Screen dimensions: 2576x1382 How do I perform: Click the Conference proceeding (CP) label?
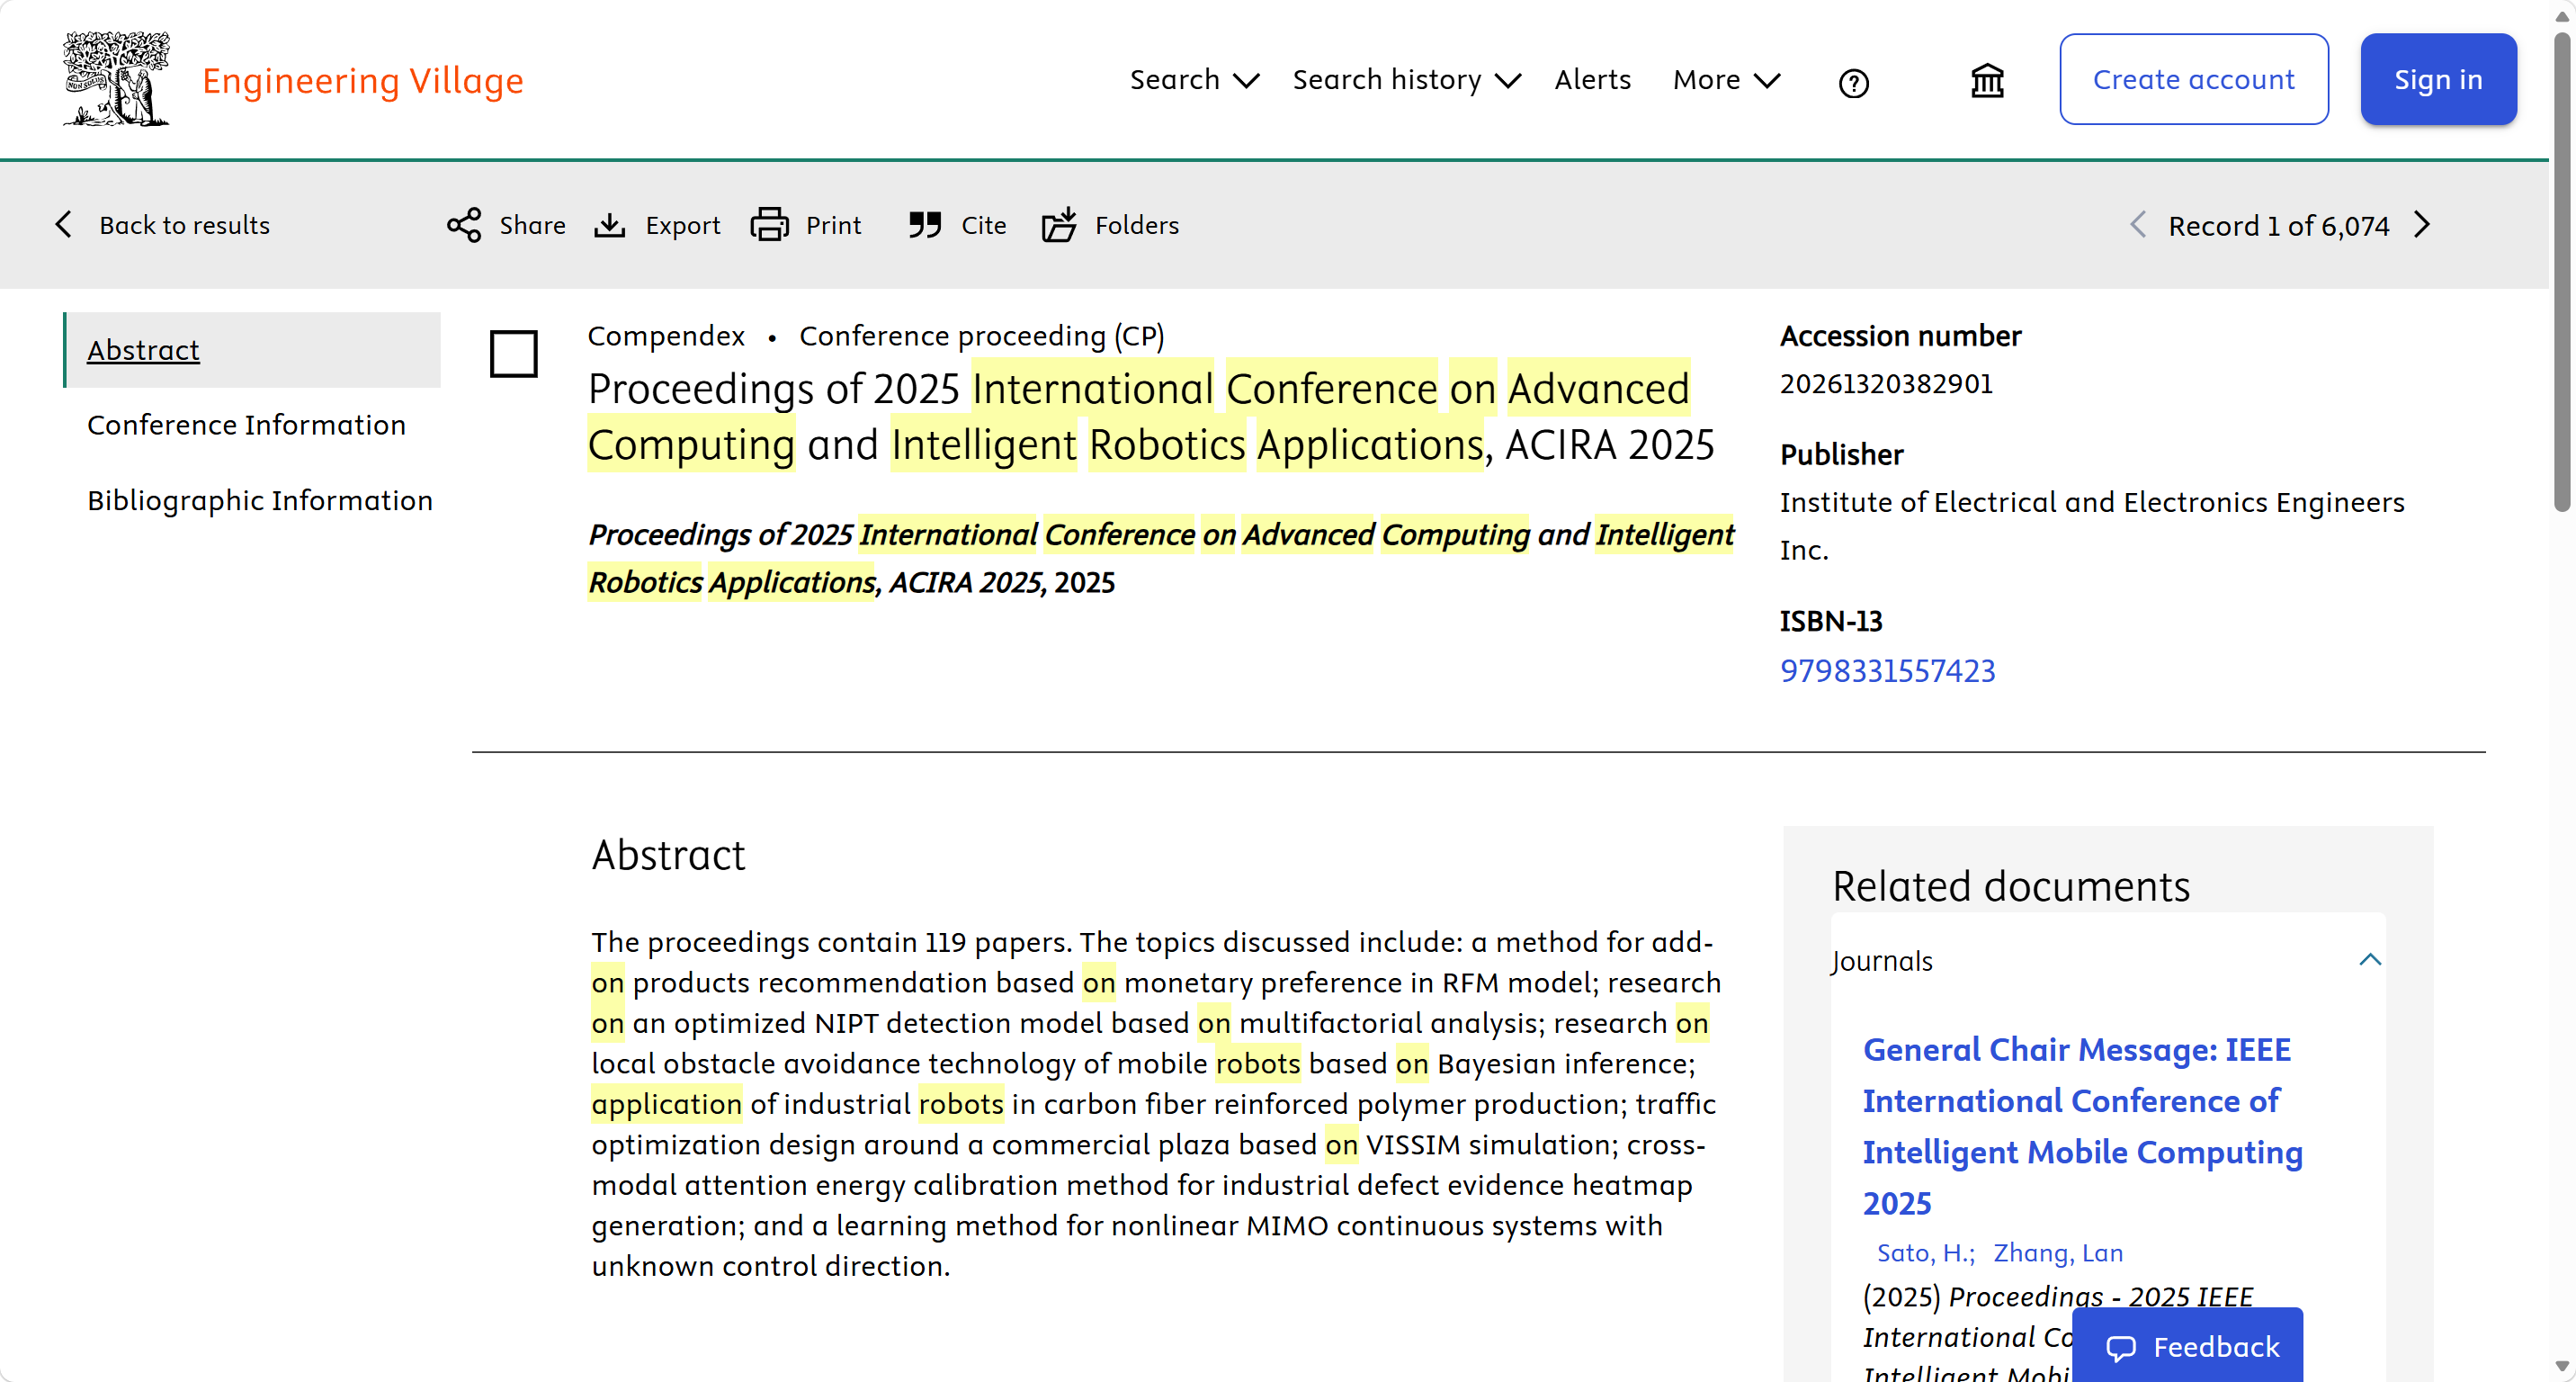click(x=982, y=336)
